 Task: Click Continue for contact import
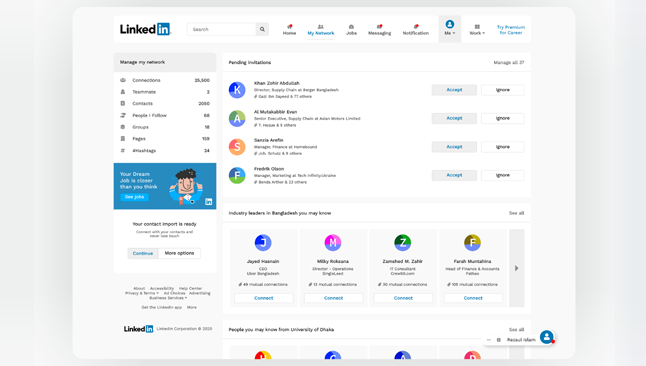[143, 253]
